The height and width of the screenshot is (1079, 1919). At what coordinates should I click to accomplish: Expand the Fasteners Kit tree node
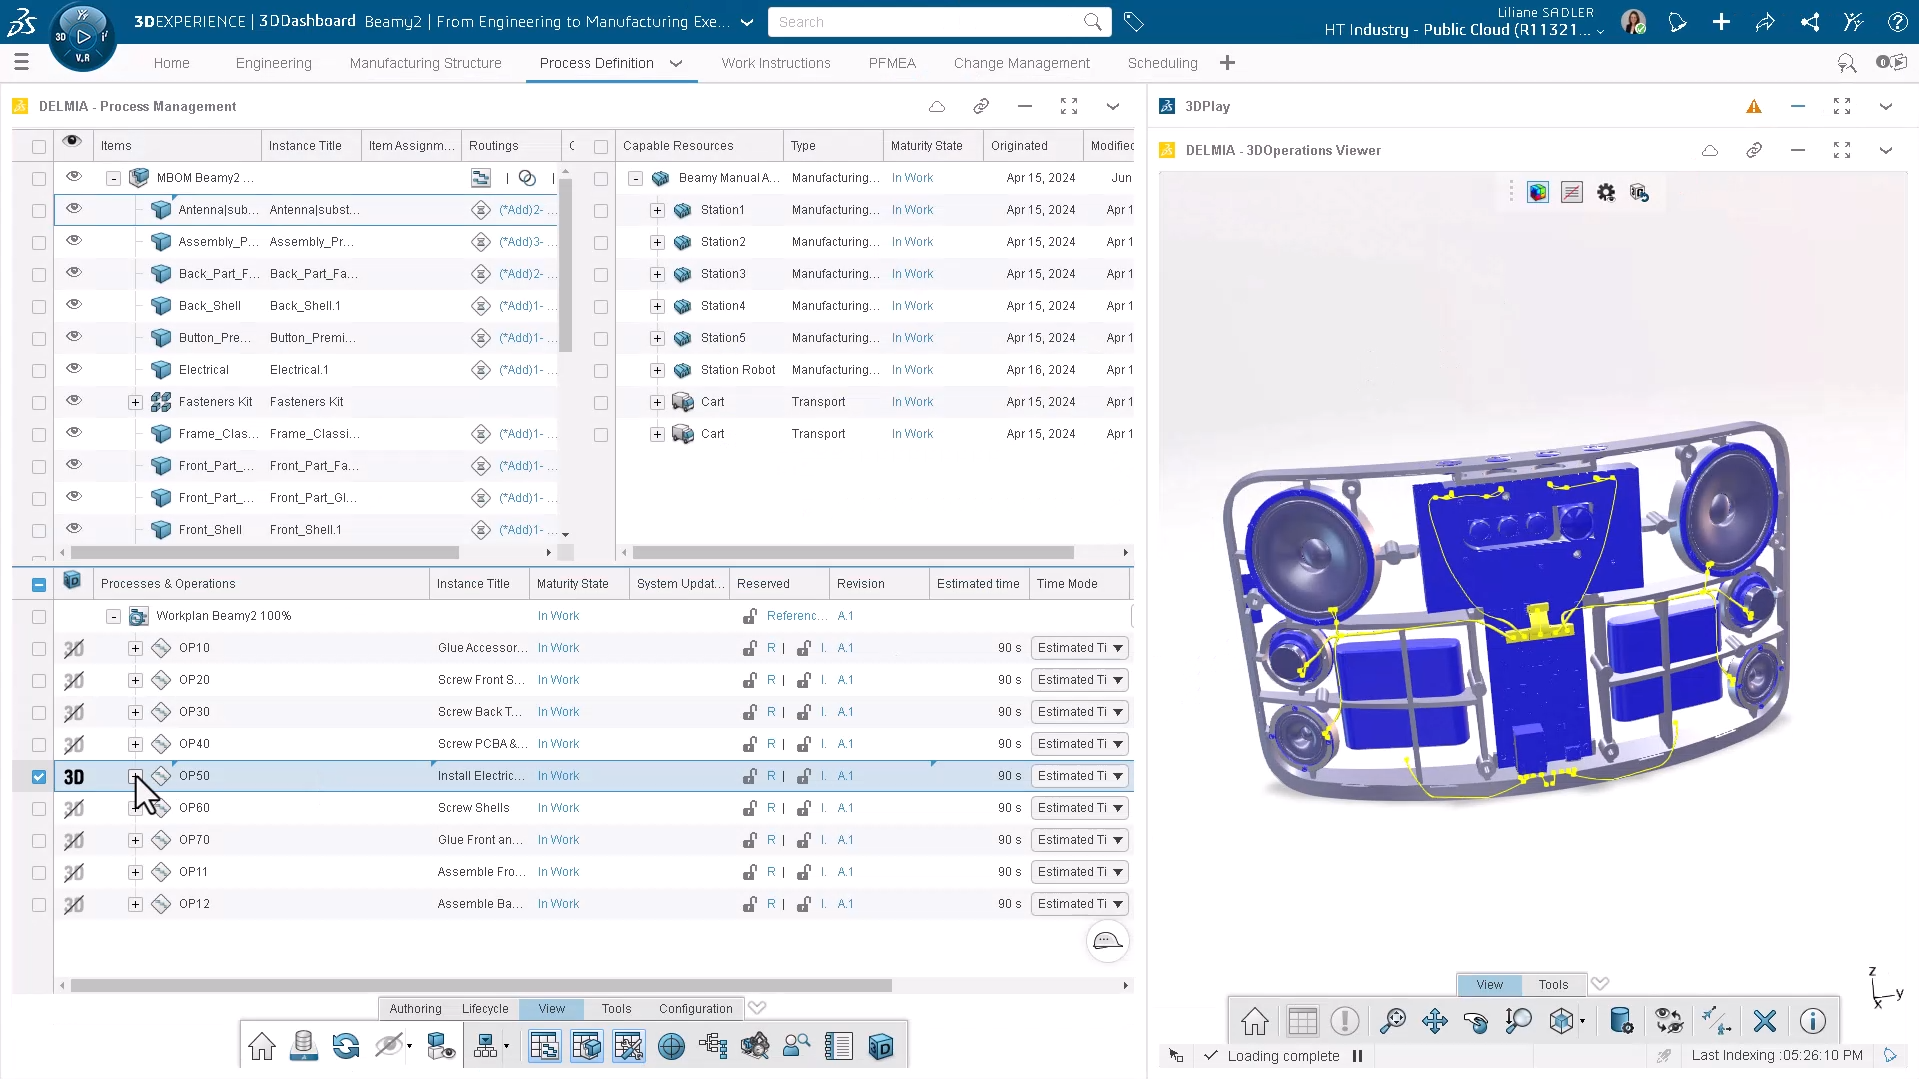[135, 402]
